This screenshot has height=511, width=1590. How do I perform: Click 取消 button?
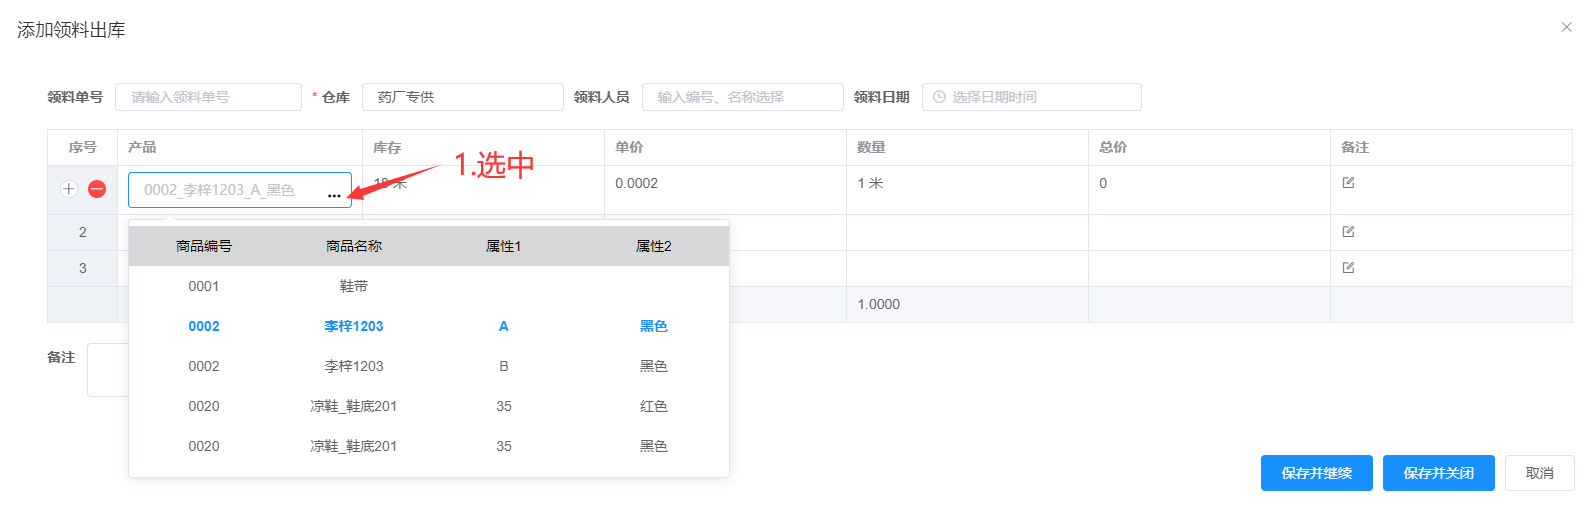pos(1539,473)
